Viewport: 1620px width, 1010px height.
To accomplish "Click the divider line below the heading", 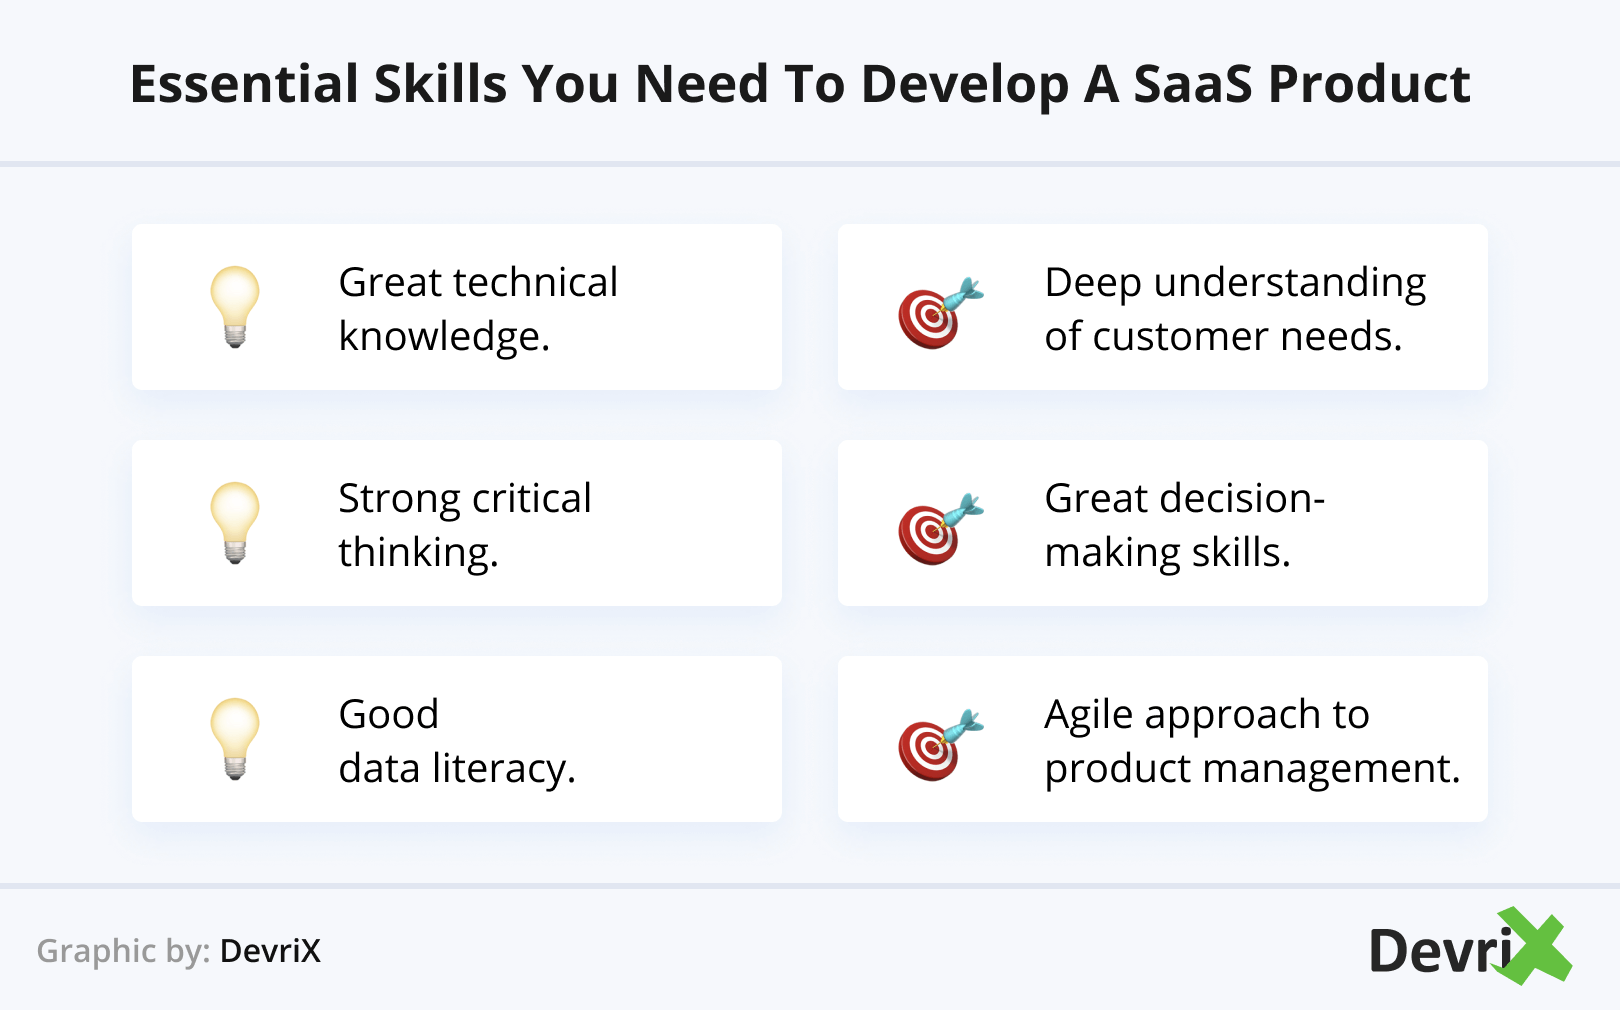I will click(x=810, y=164).
